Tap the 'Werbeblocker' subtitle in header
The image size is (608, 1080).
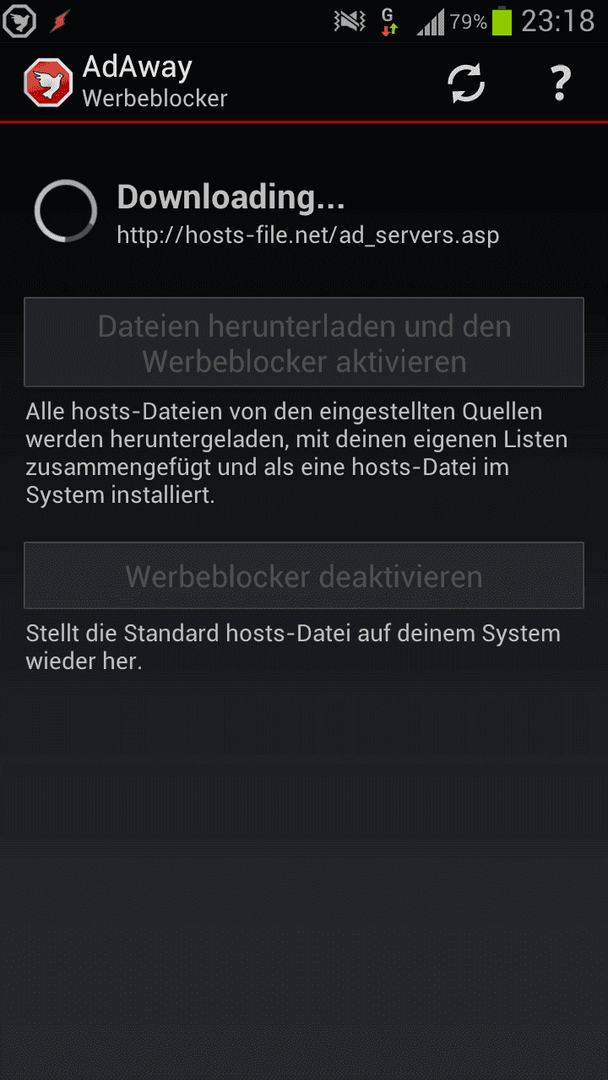(x=155, y=98)
